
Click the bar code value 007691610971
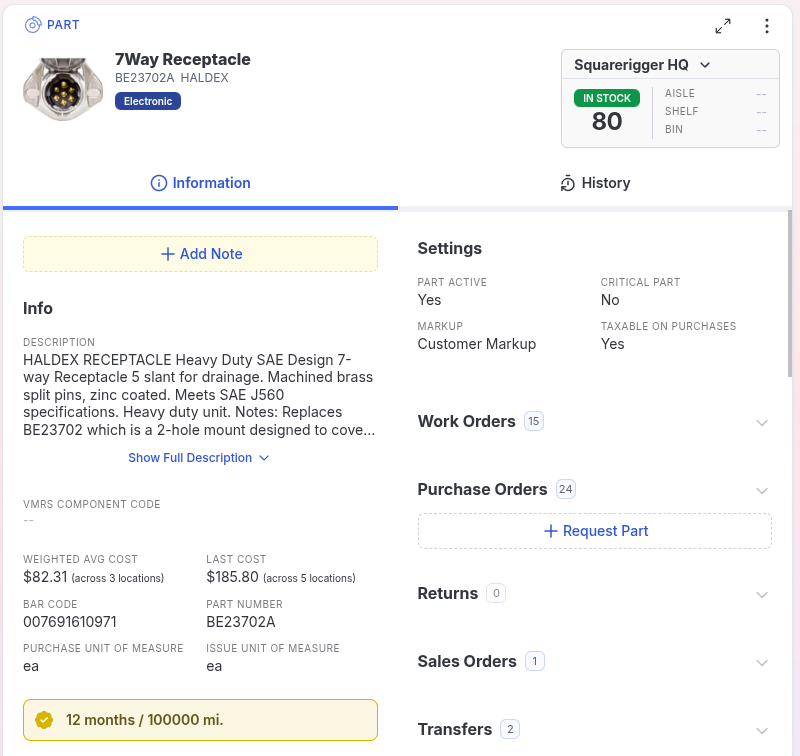pos(70,622)
